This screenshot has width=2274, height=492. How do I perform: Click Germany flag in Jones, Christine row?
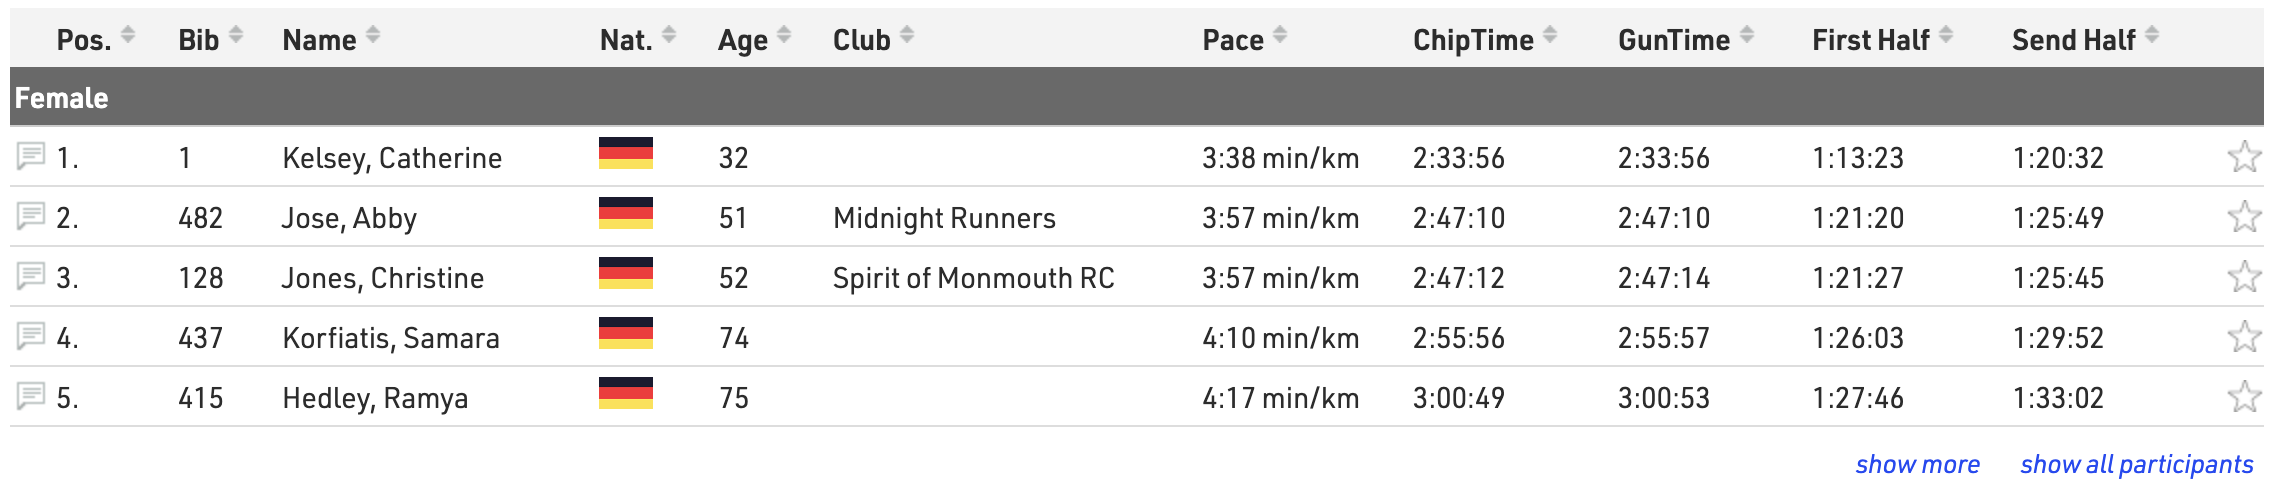pyautogui.click(x=625, y=273)
